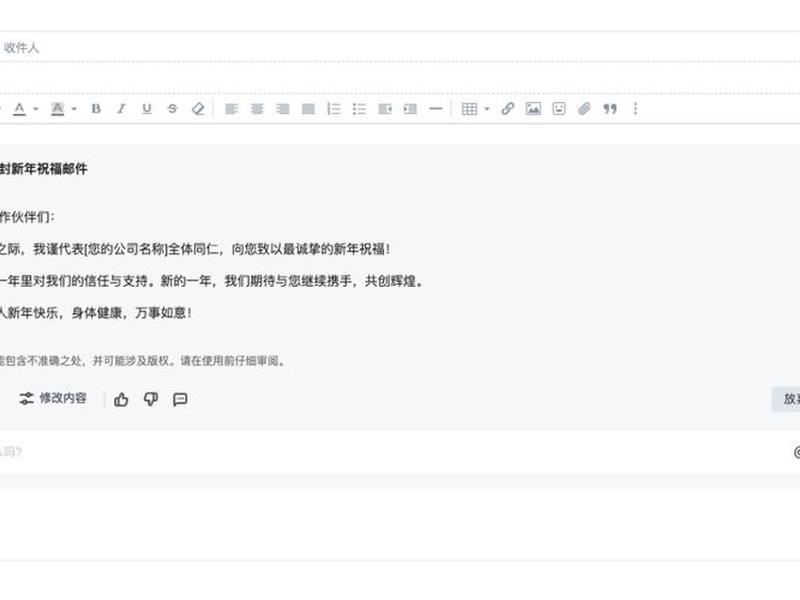Insert a horizontal divider line
Screen dimensions: 800x600
[x=436, y=109]
